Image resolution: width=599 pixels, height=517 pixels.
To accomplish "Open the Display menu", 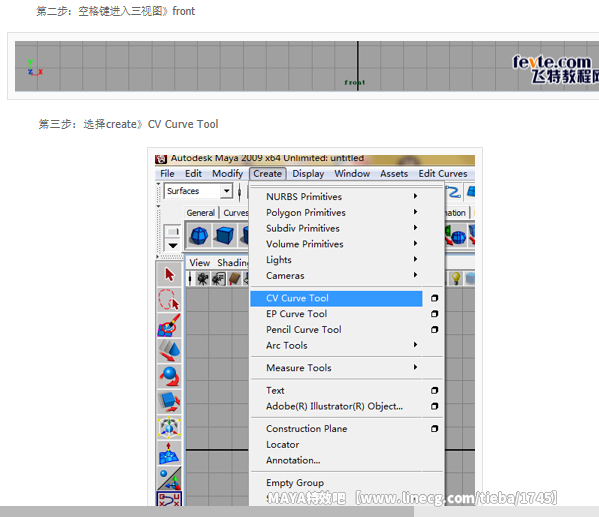I will point(308,173).
